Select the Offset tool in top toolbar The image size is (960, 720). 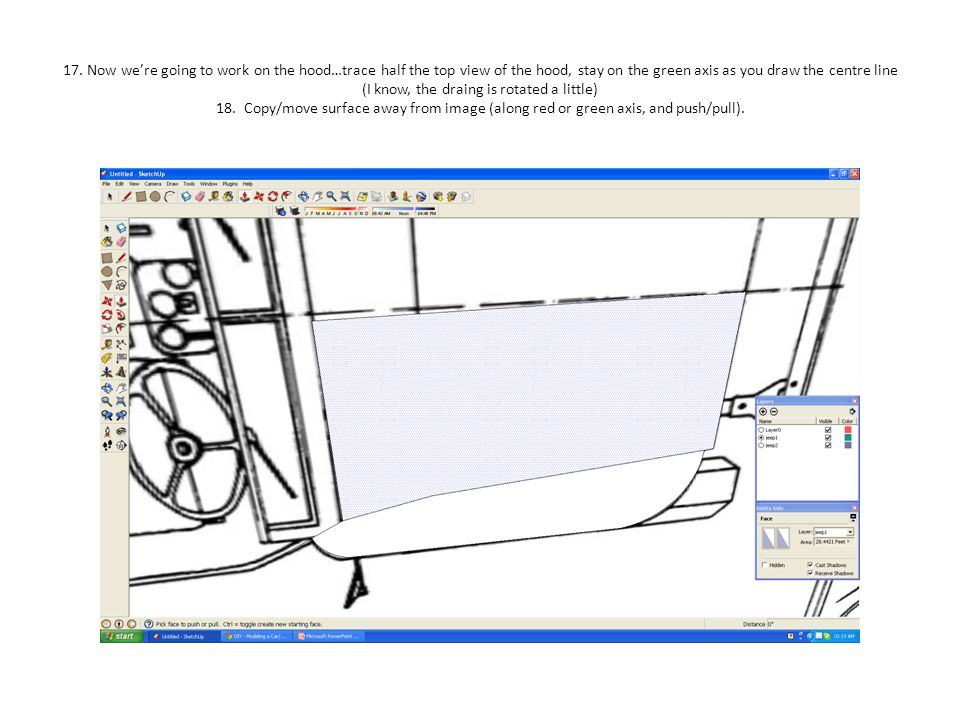286,197
